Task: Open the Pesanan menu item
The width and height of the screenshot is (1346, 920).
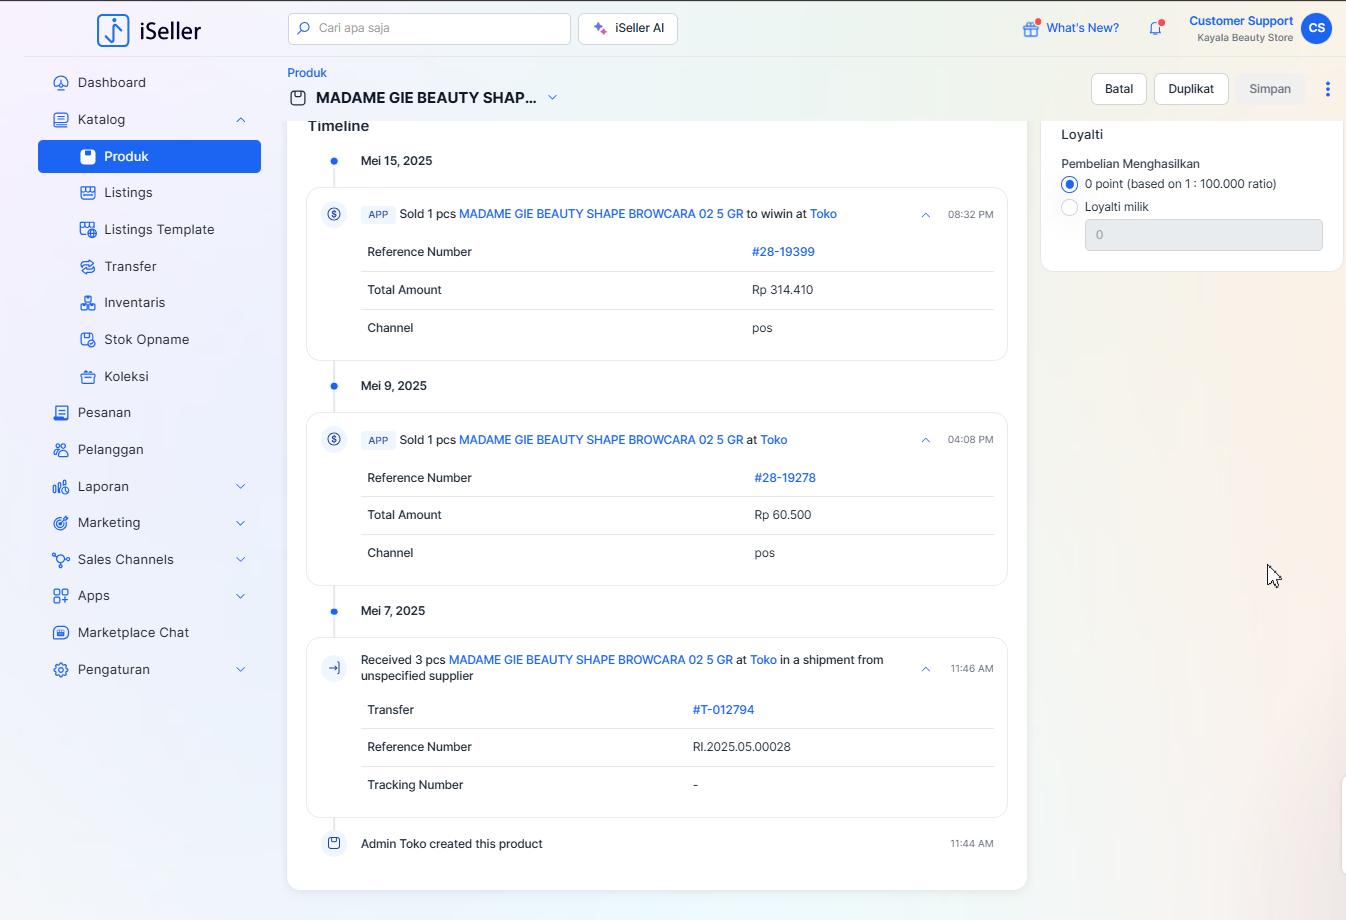Action: (104, 413)
